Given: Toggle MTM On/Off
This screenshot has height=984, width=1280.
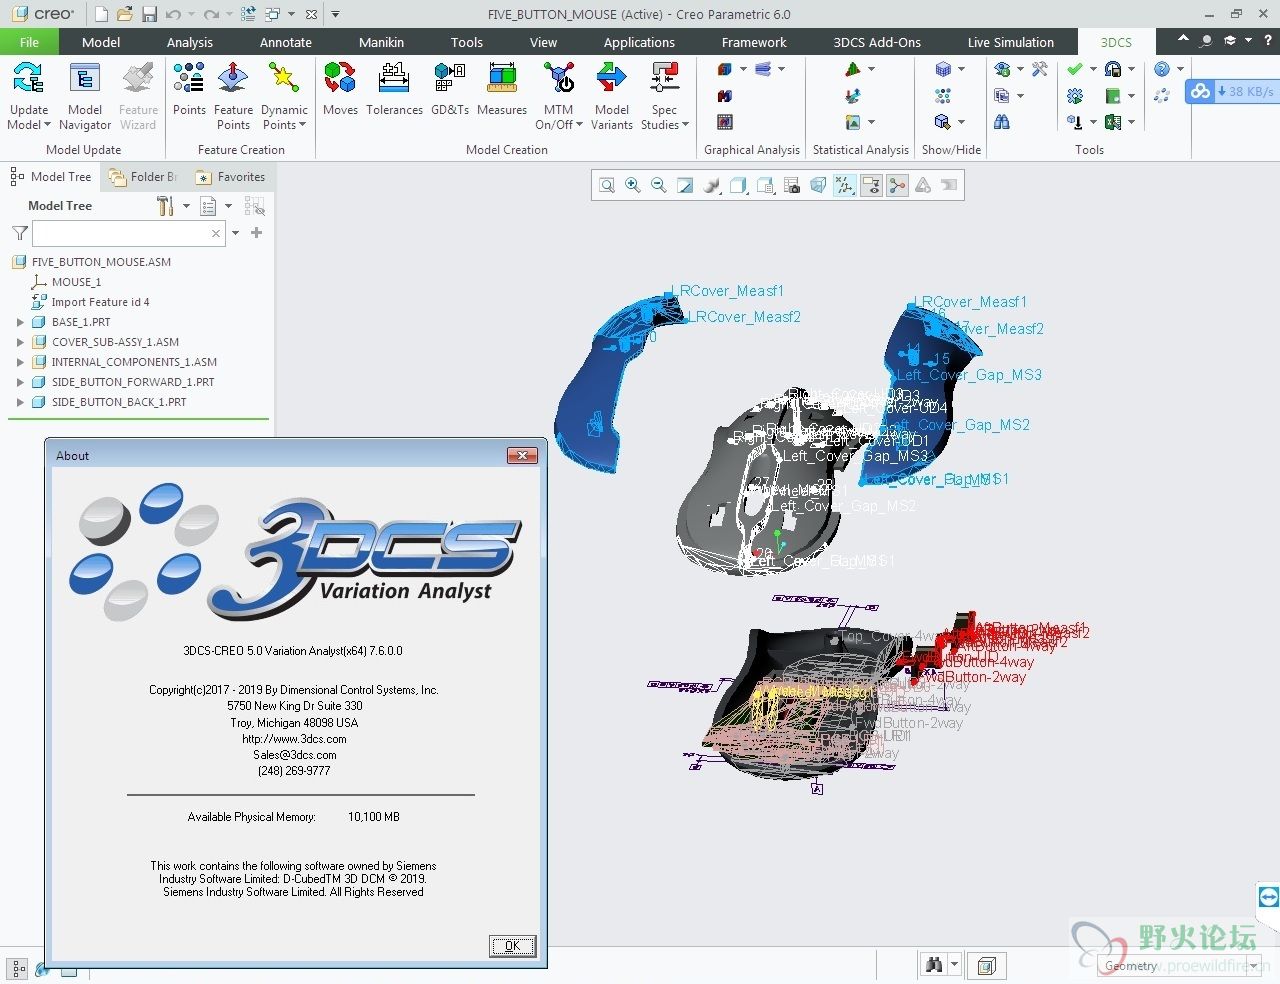Looking at the screenshot, I should tap(558, 97).
